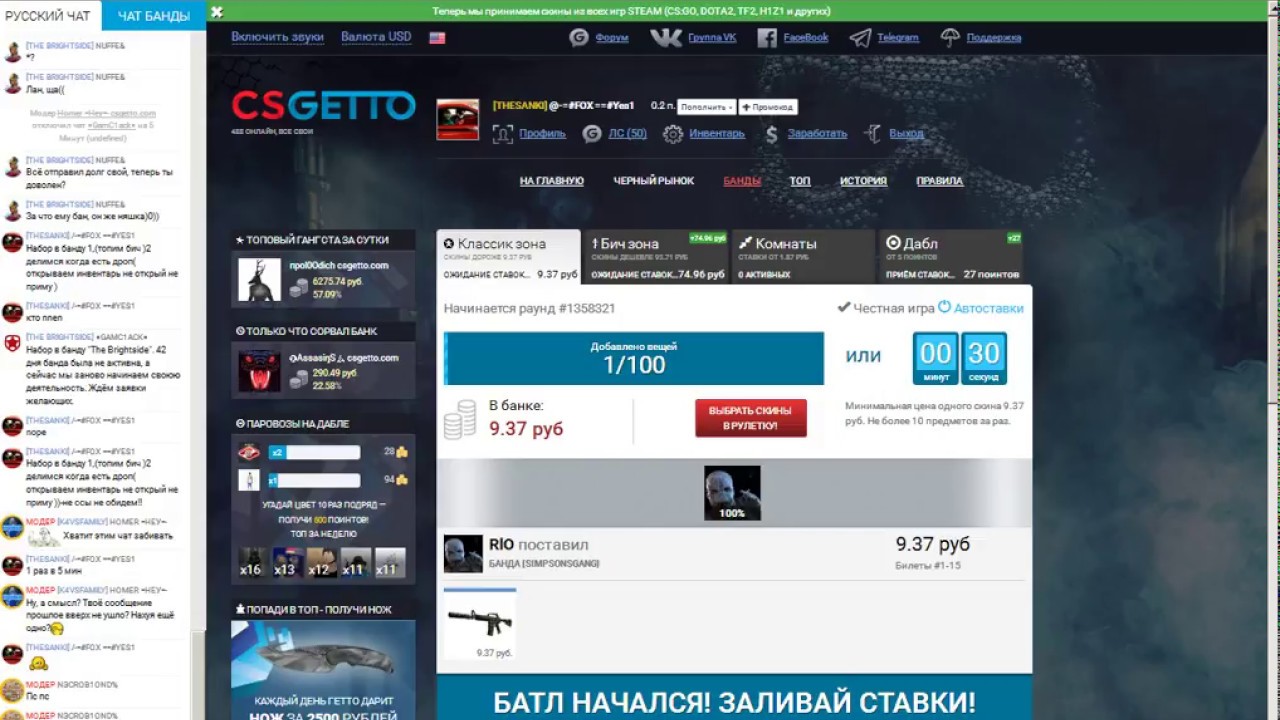This screenshot has width=1280, height=720.
Task: Open ИСТОРИЯ menu item
Action: [864, 181]
